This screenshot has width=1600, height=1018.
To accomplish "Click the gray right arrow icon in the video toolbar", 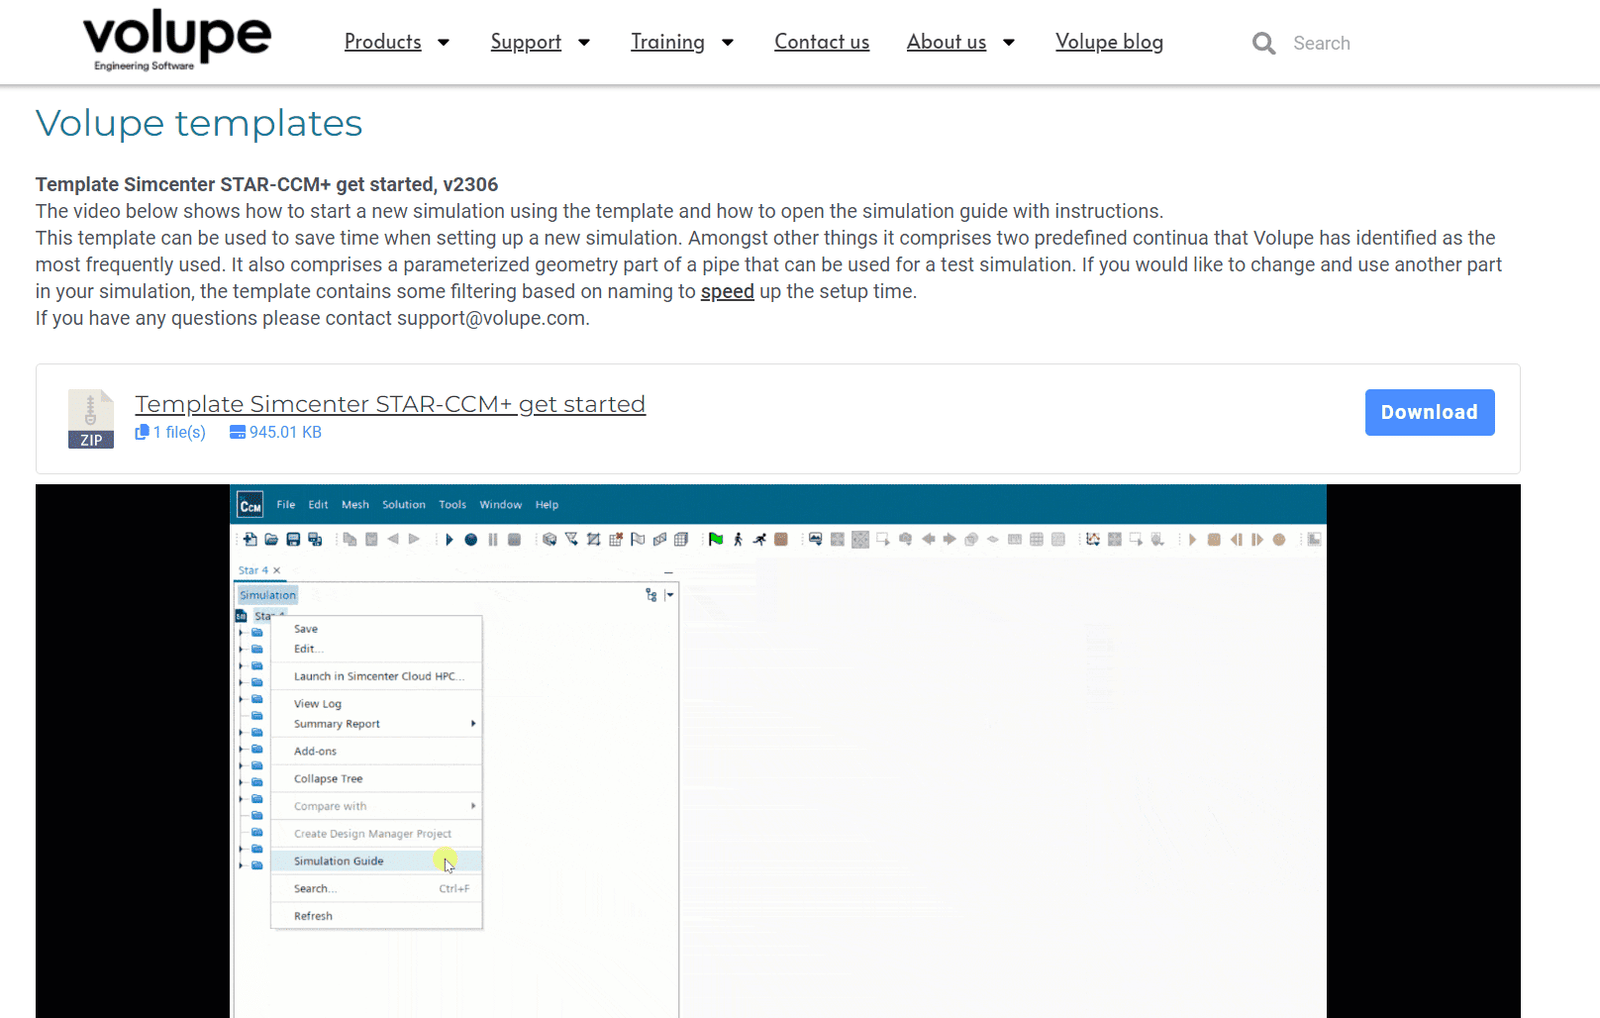I will (950, 539).
